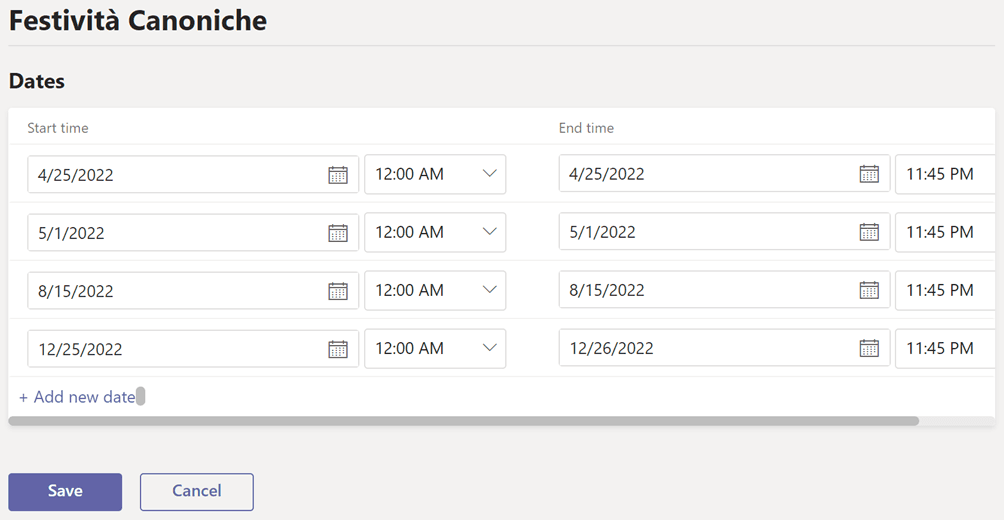Cancel editing the holiday
This screenshot has width=1004, height=520.
(x=197, y=492)
